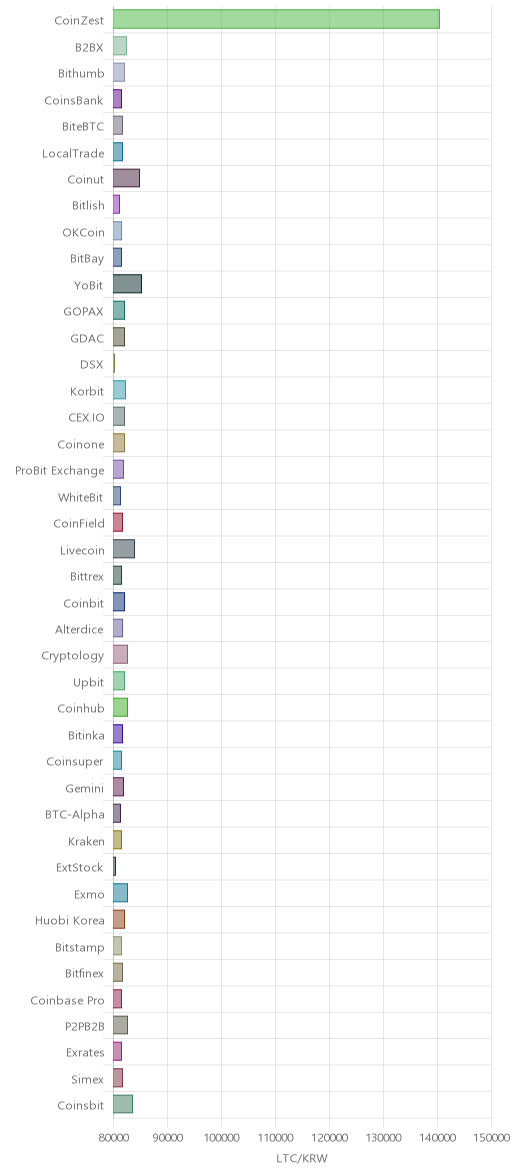The height and width of the screenshot is (1176, 512).
Task: Click the 100000 x-axis tick label
Action: coord(222,1137)
